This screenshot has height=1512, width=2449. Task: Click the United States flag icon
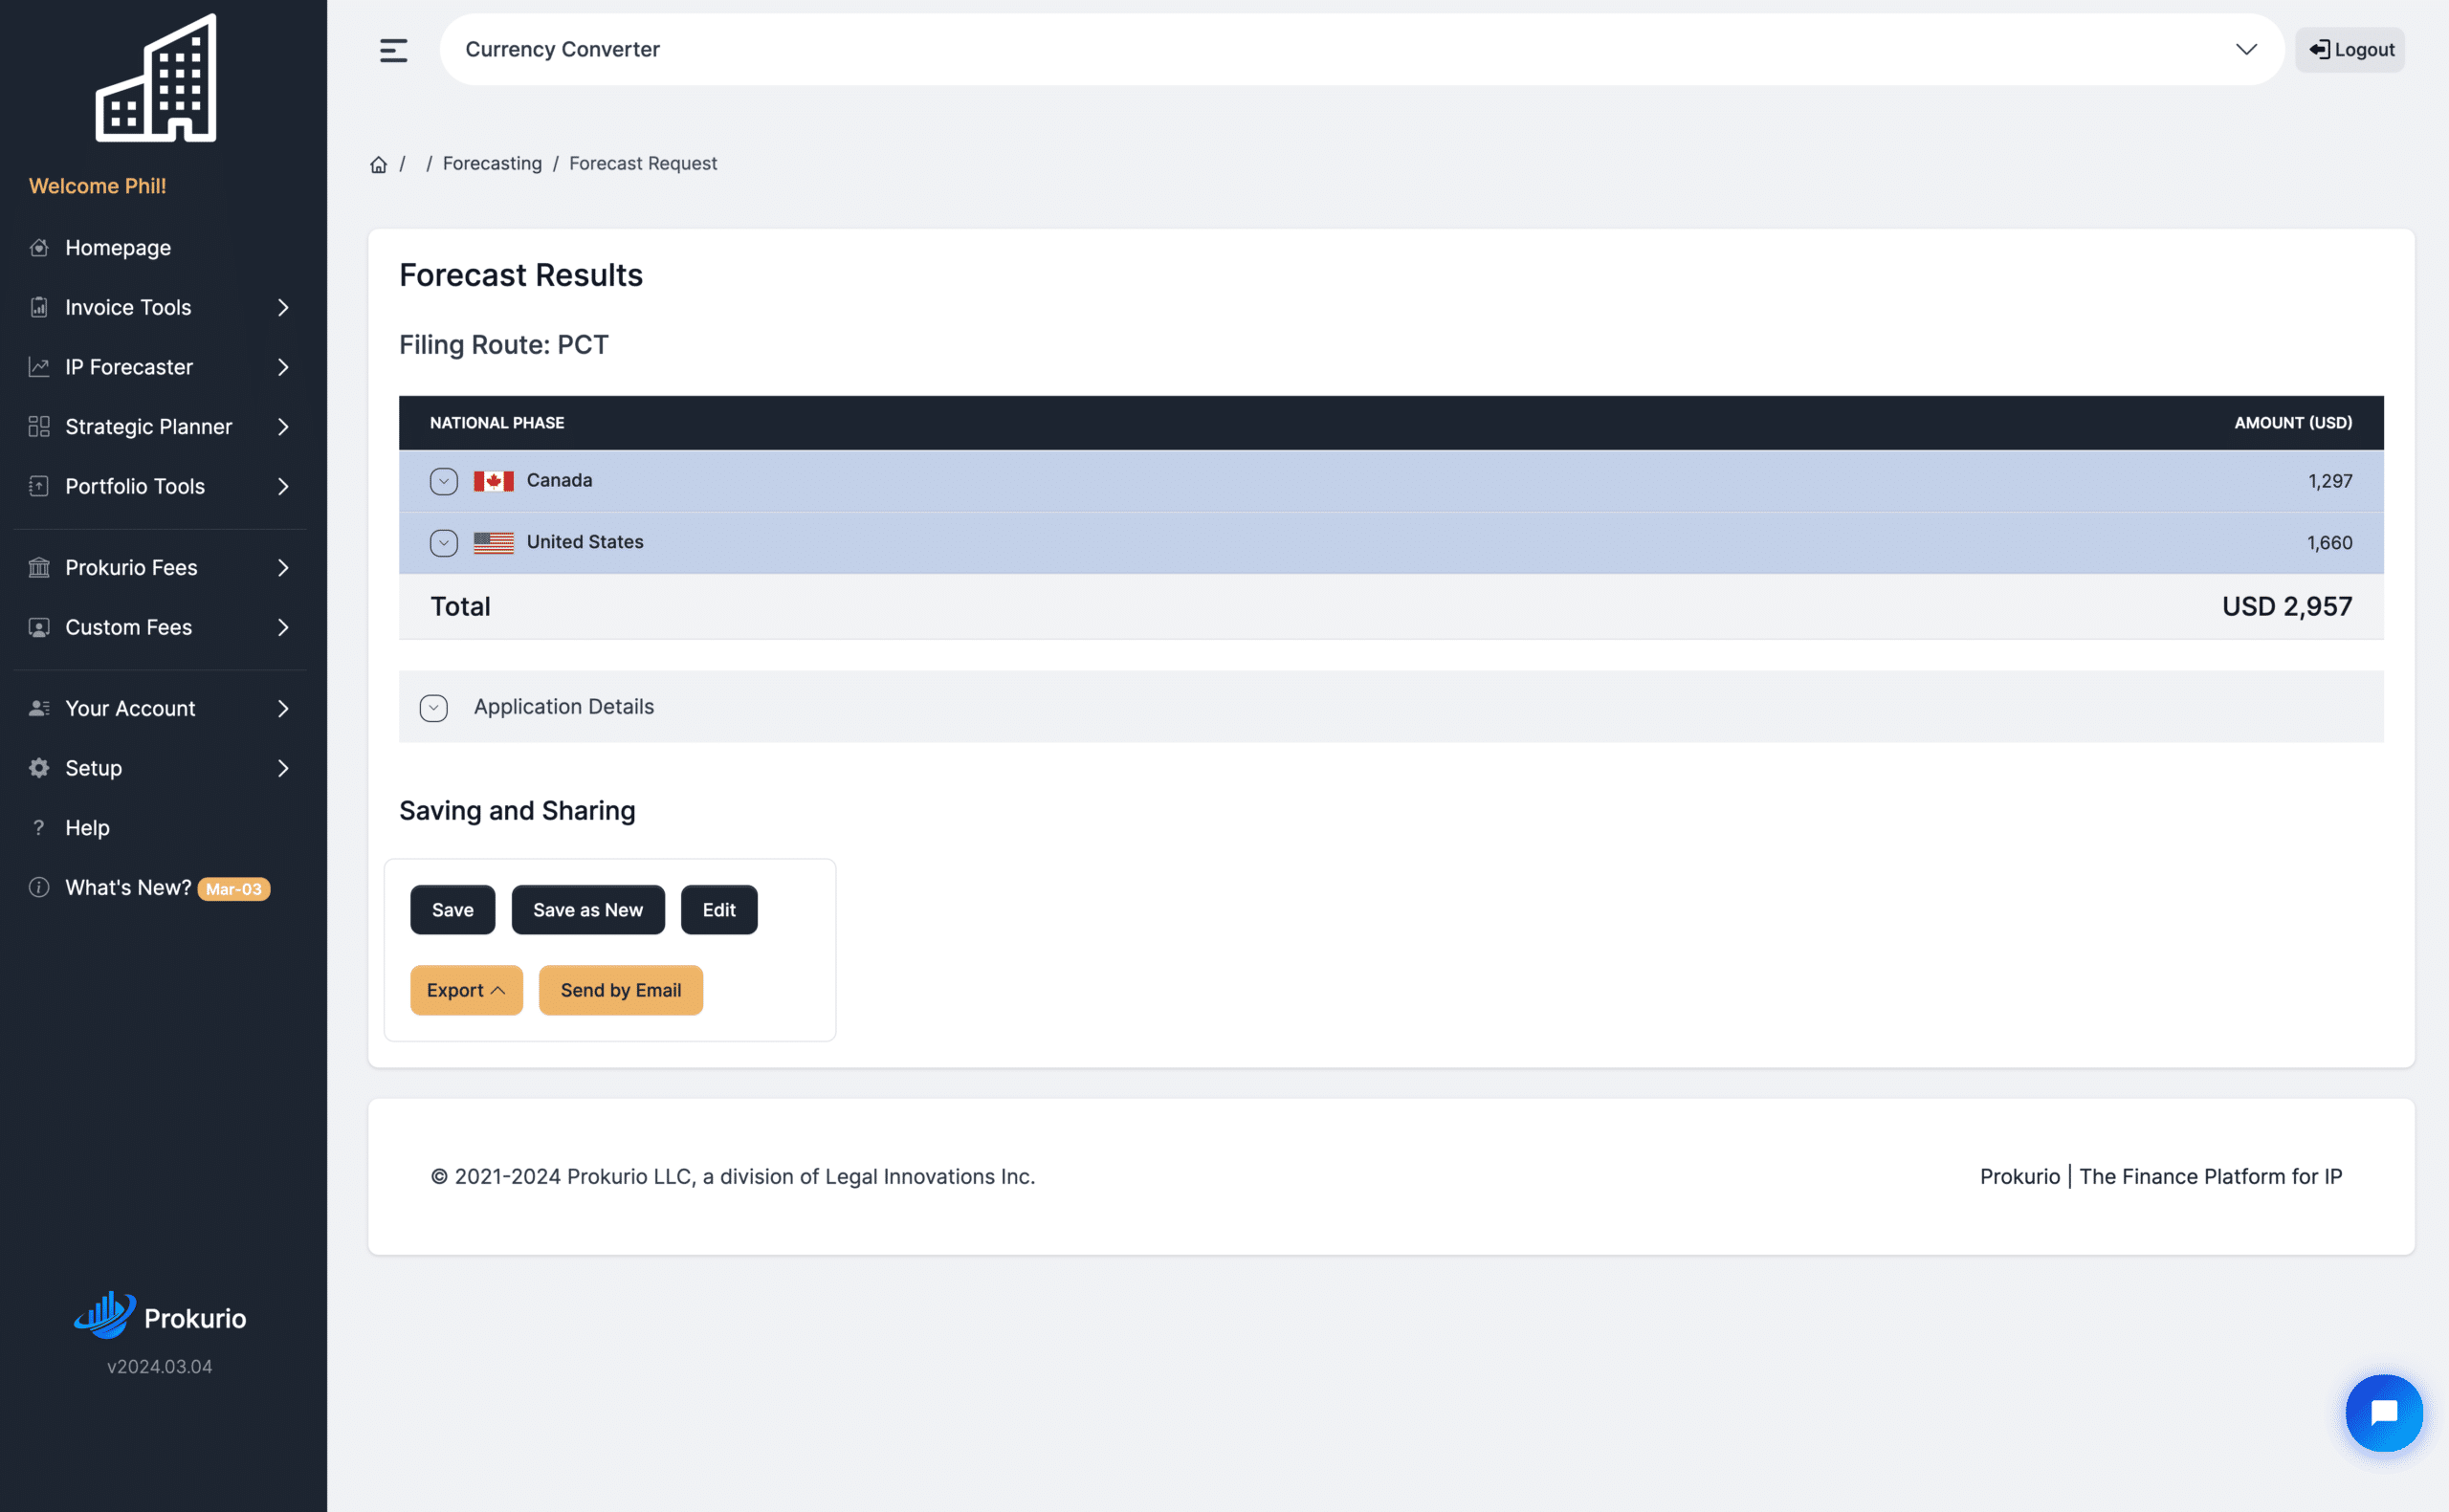coord(493,542)
